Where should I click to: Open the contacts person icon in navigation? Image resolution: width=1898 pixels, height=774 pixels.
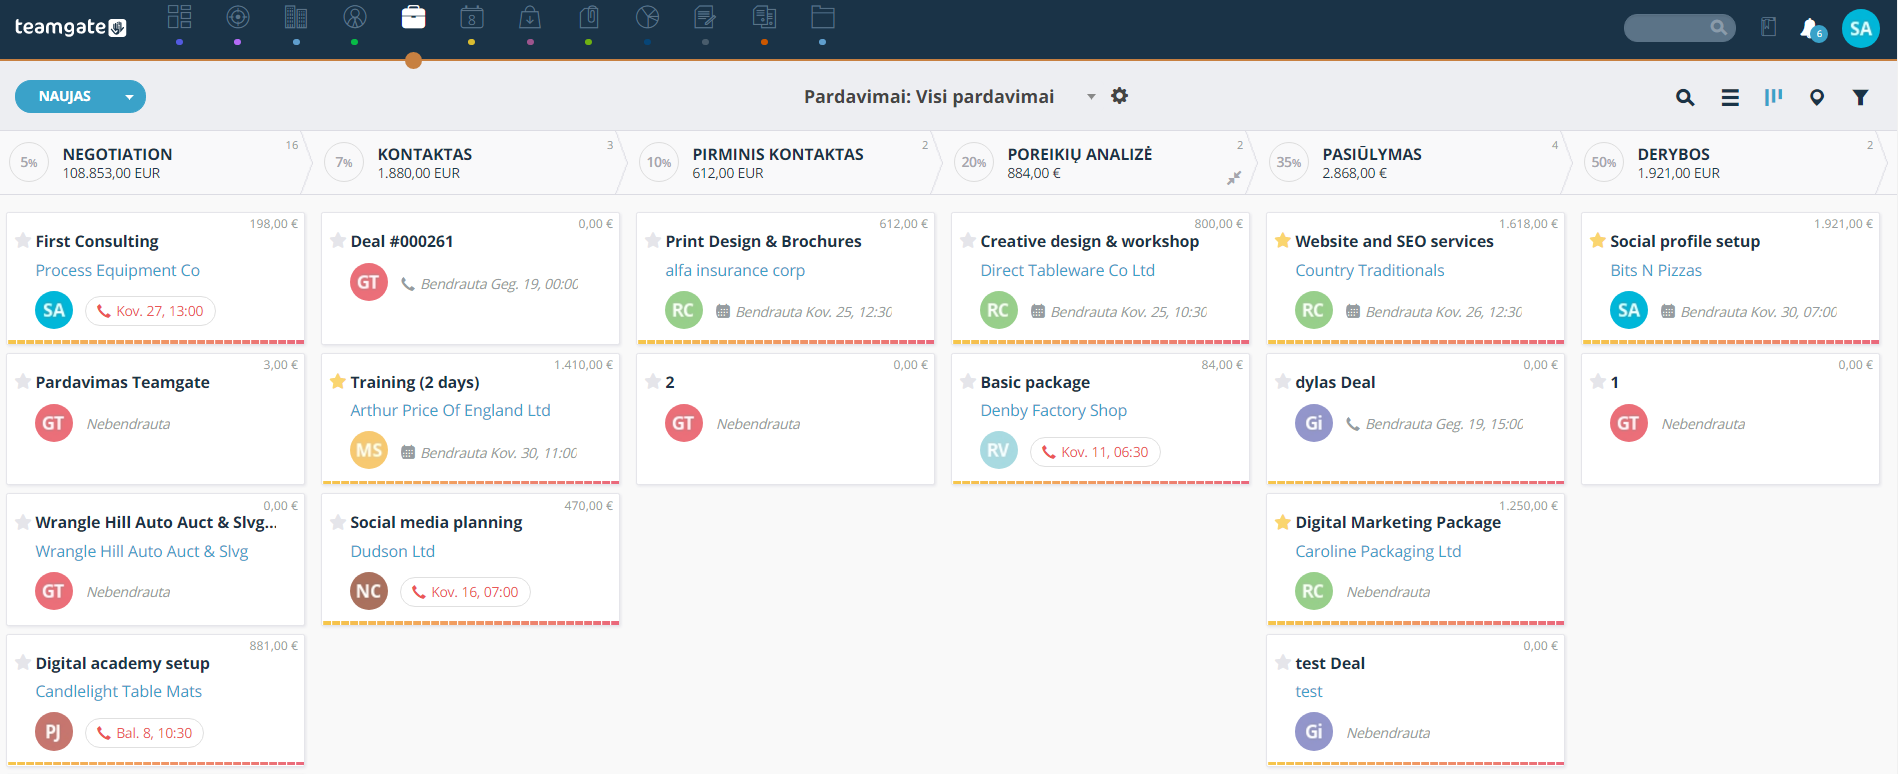355,17
